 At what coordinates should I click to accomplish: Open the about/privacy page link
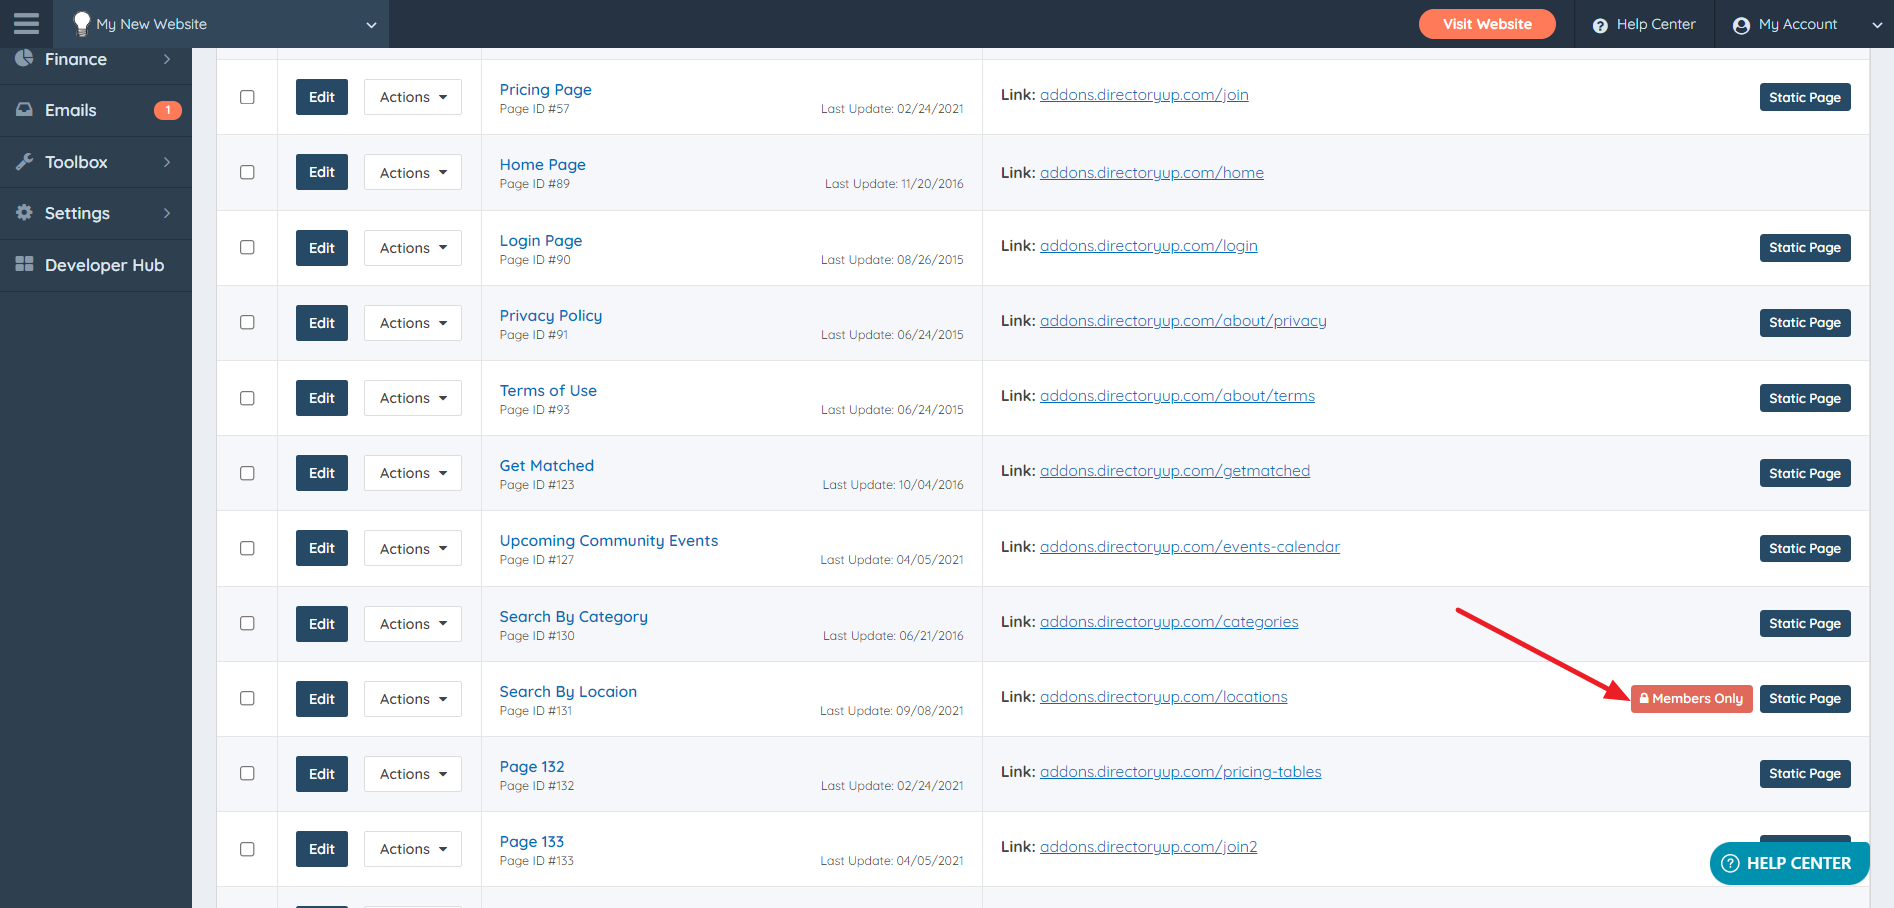(1183, 321)
